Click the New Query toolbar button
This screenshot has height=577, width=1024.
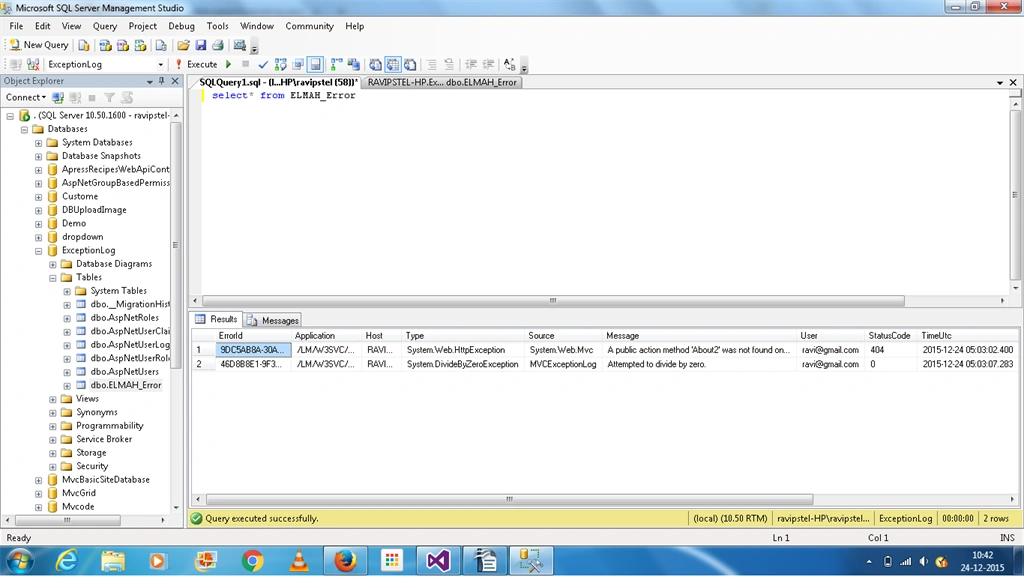pos(39,45)
